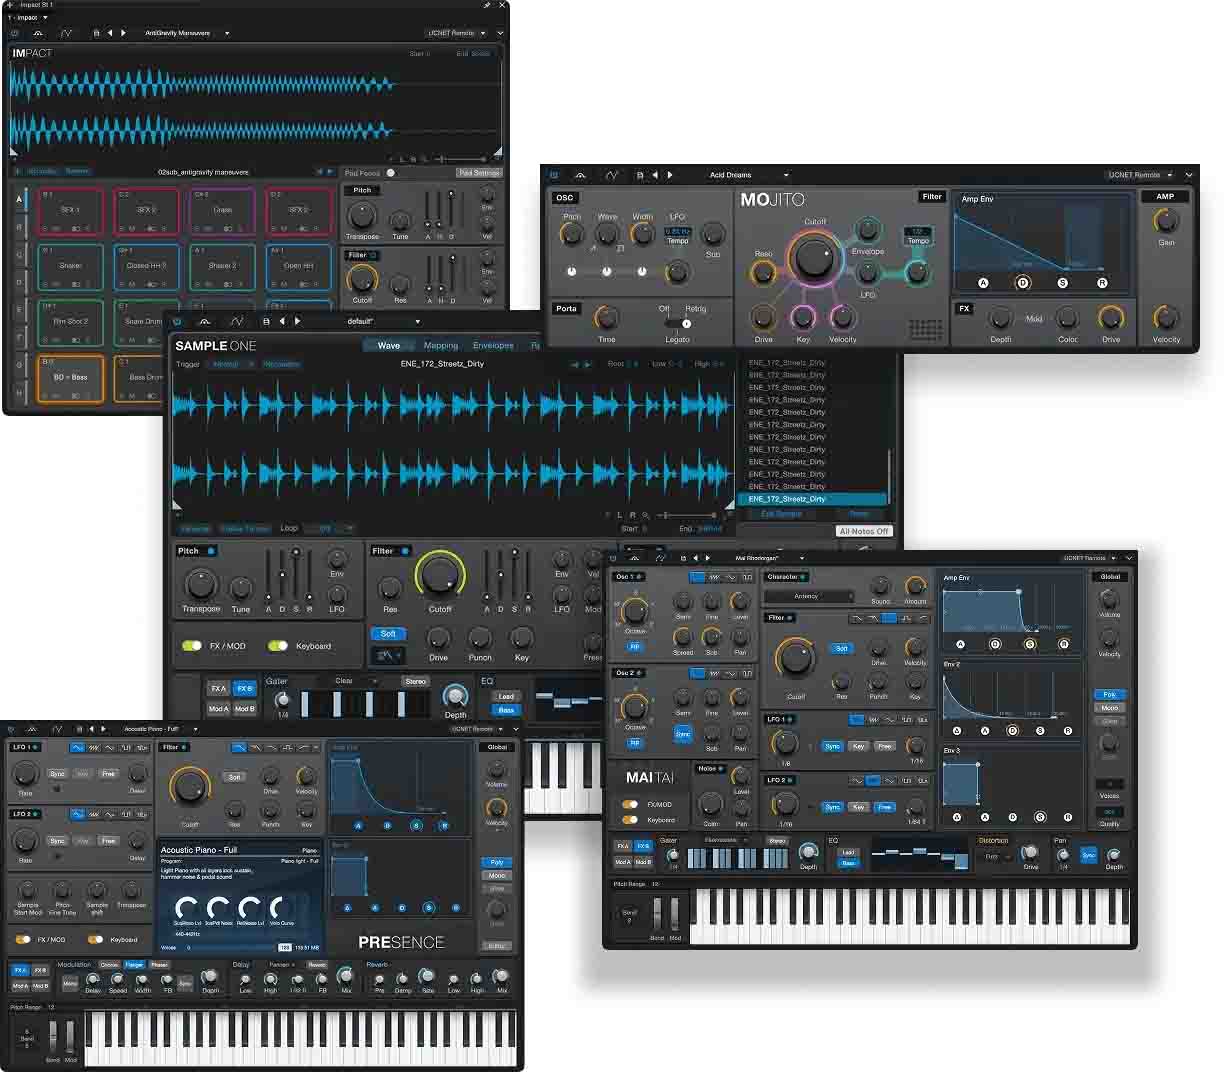Select FX B tab in Sample One
Viewport: 1228px width, 1072px height.
click(245, 688)
